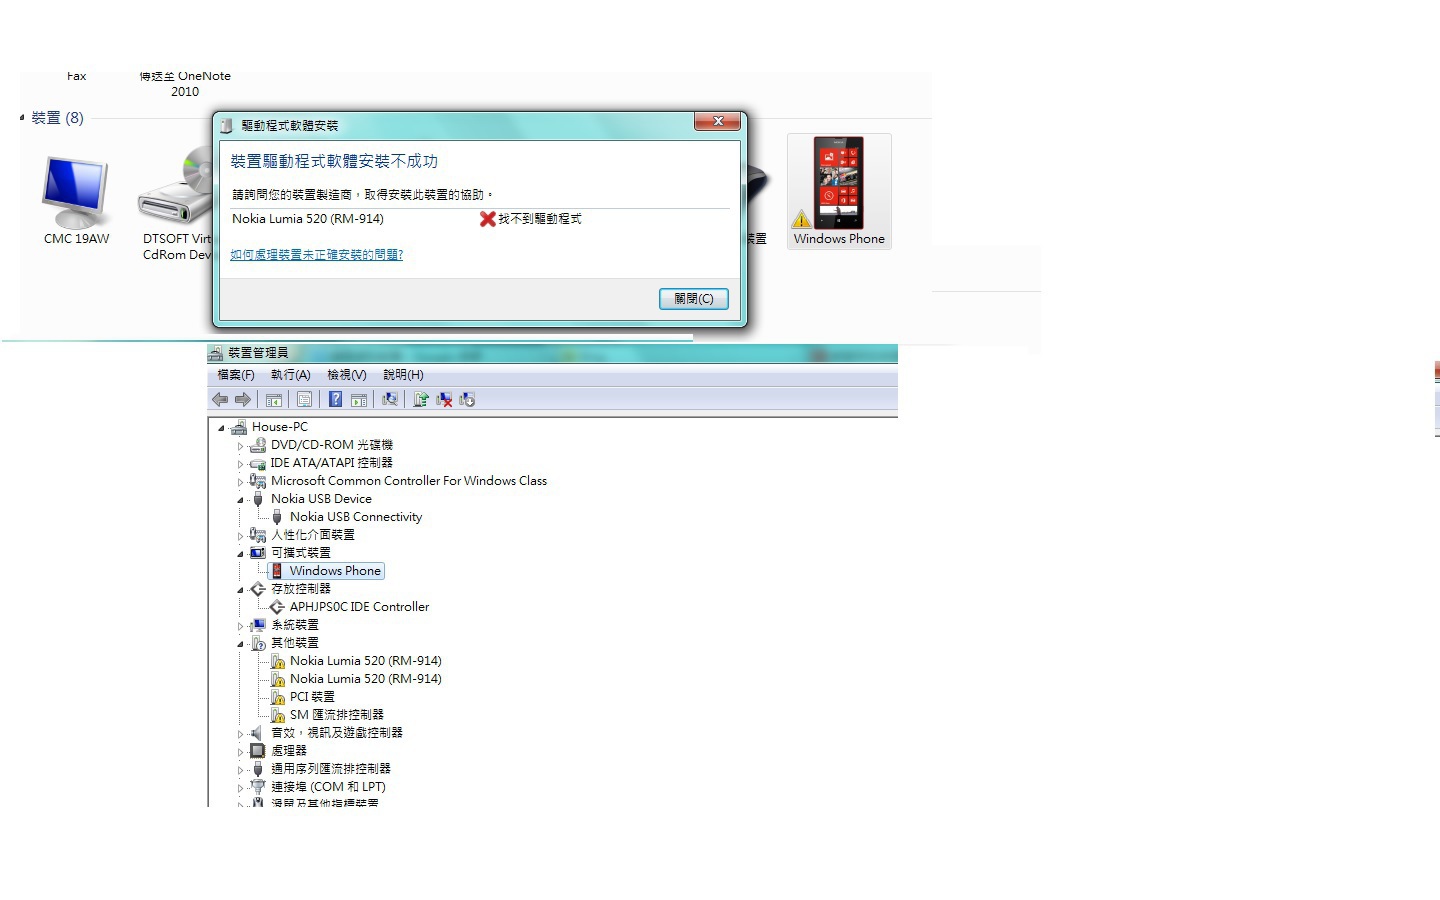Select the 處理器 chip icon
The width and height of the screenshot is (1440, 900).
coord(258,751)
